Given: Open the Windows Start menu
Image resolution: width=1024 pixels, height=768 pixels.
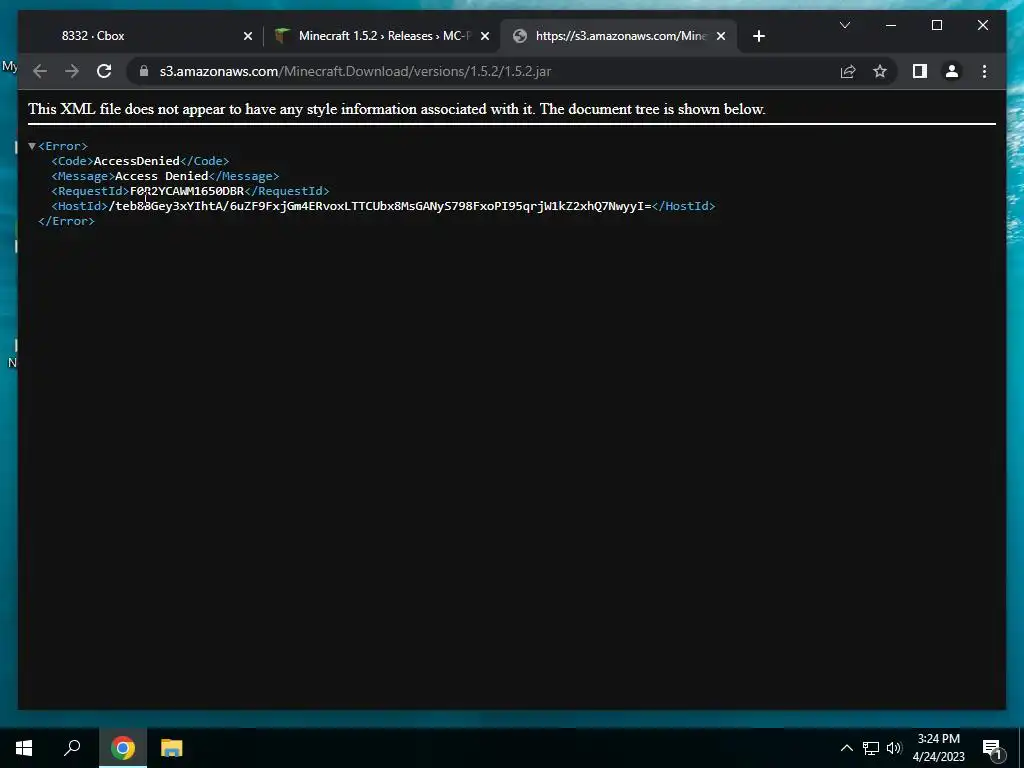Looking at the screenshot, I should coord(24,748).
